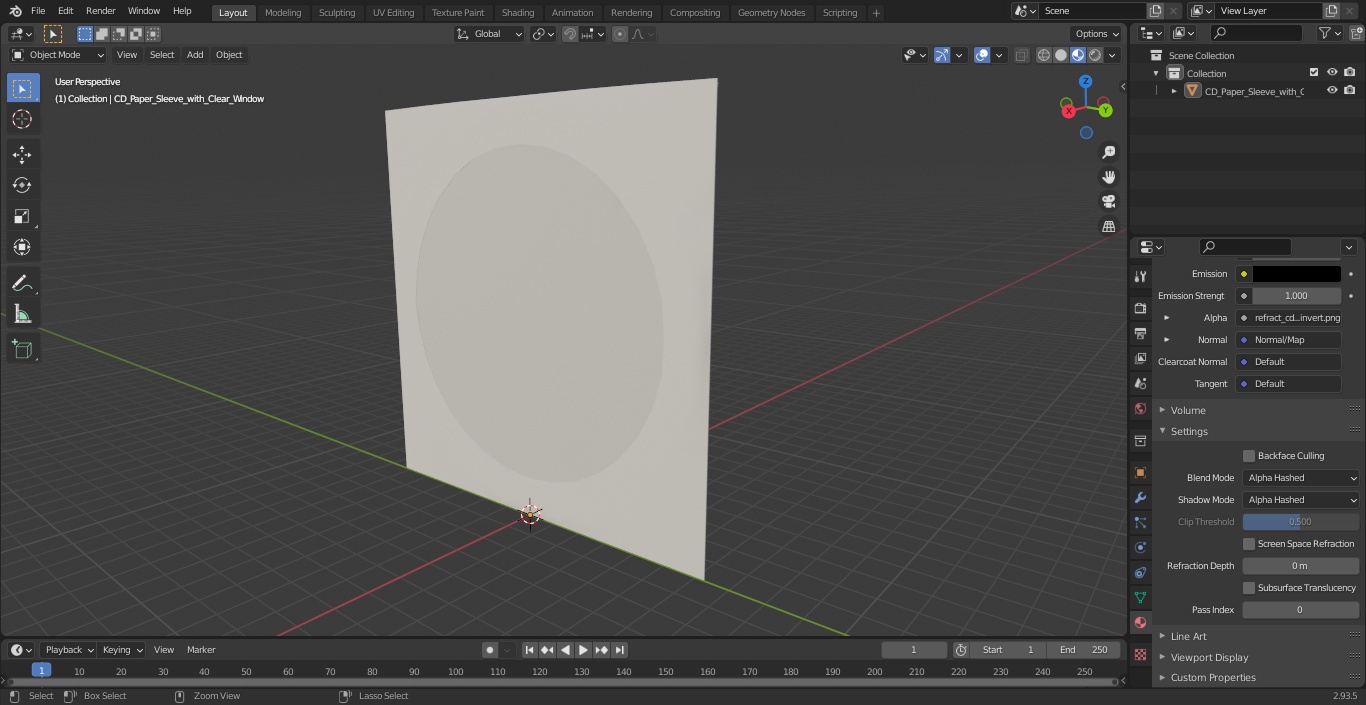Play animation forward
The width and height of the screenshot is (1366, 705).
click(x=583, y=650)
